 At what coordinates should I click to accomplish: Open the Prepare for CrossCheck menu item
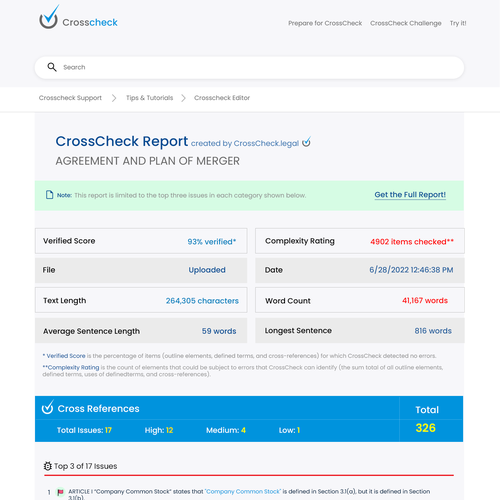coord(325,23)
